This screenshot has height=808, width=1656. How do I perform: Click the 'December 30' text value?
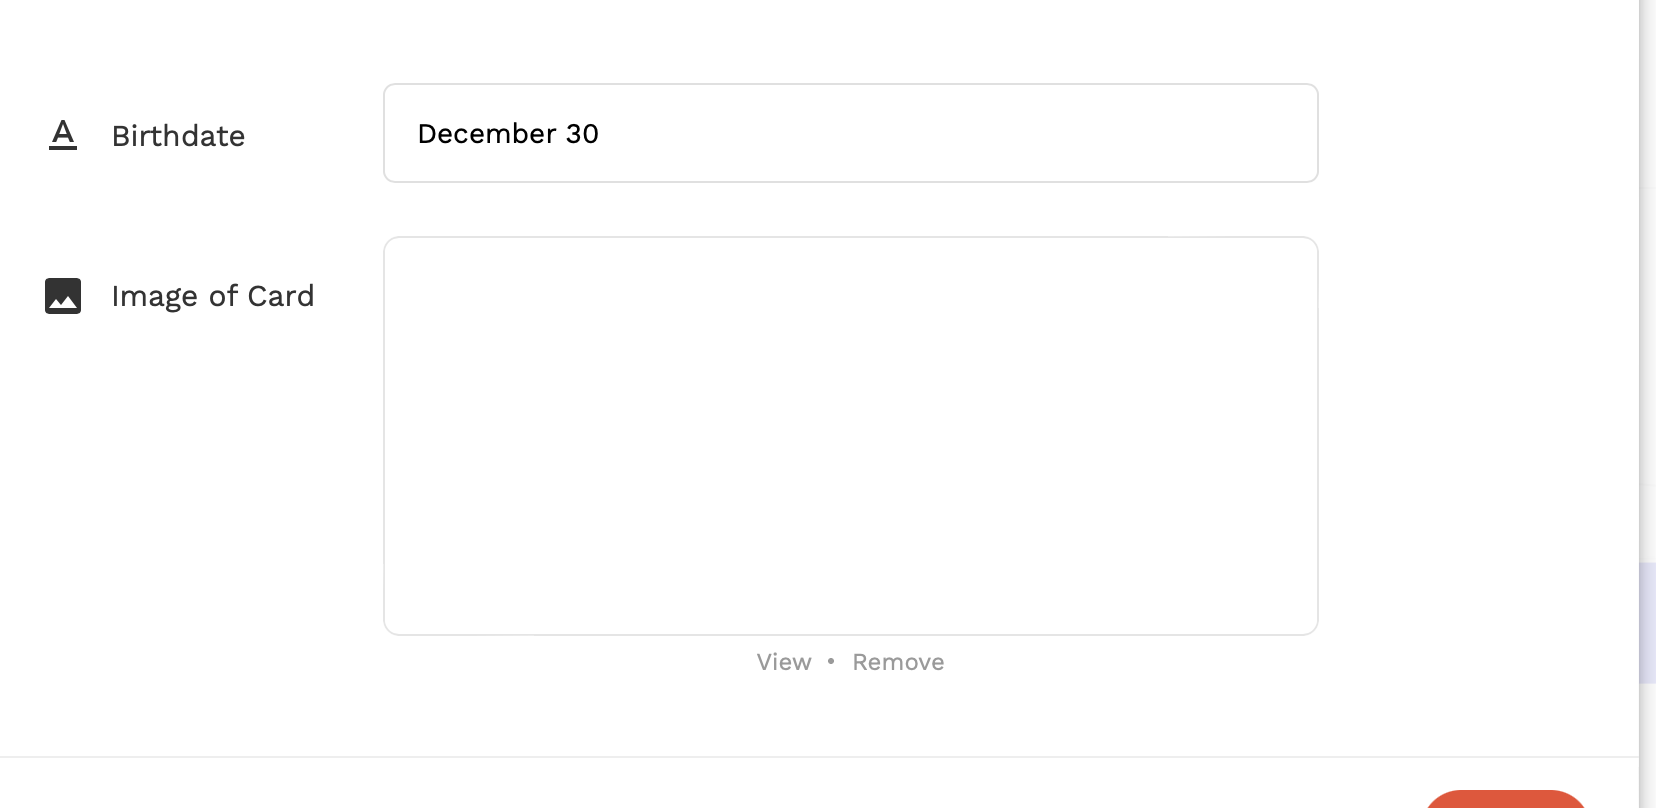[x=508, y=134]
